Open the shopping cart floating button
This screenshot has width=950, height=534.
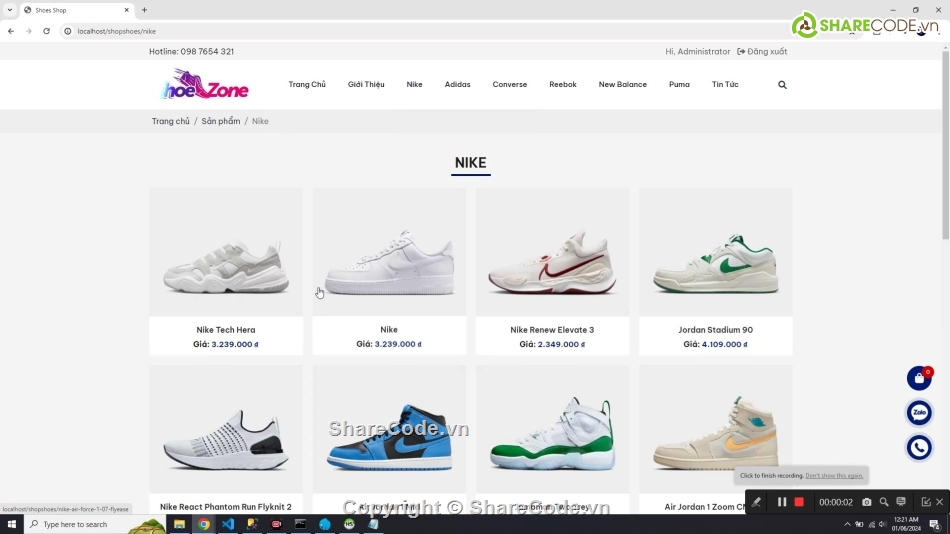[918, 378]
